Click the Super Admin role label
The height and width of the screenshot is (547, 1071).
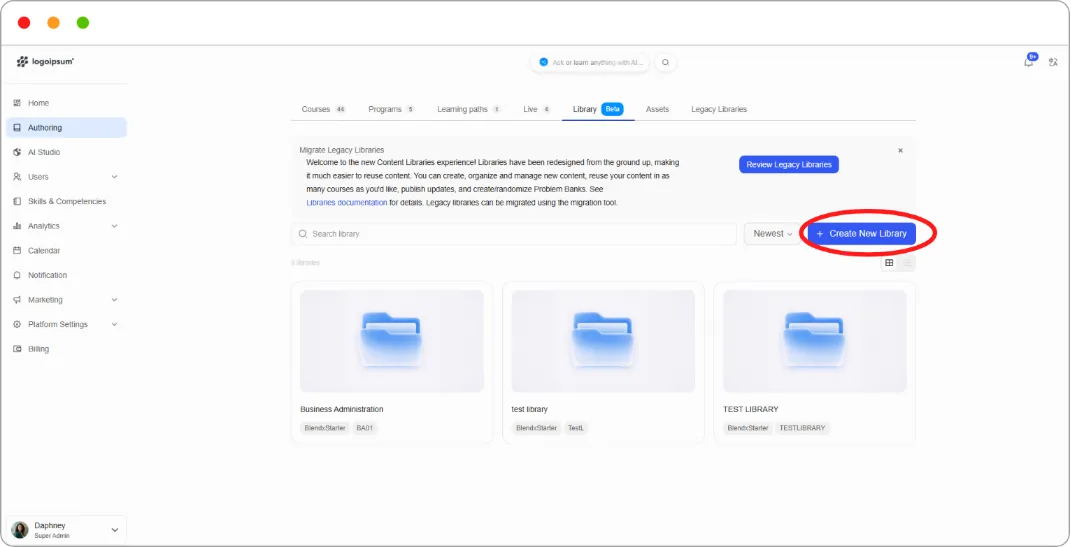coord(52,536)
